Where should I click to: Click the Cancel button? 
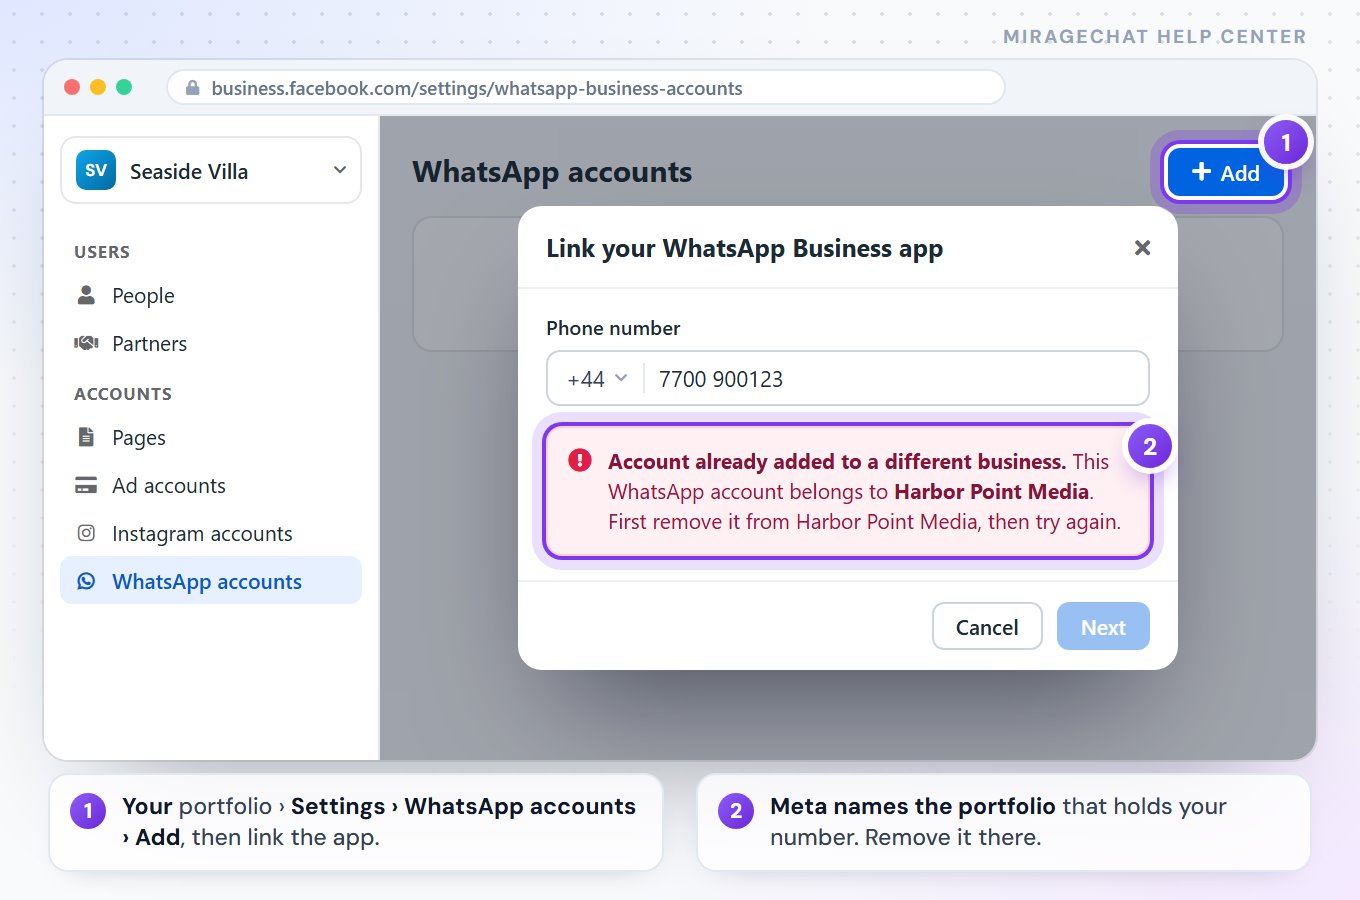click(x=987, y=627)
